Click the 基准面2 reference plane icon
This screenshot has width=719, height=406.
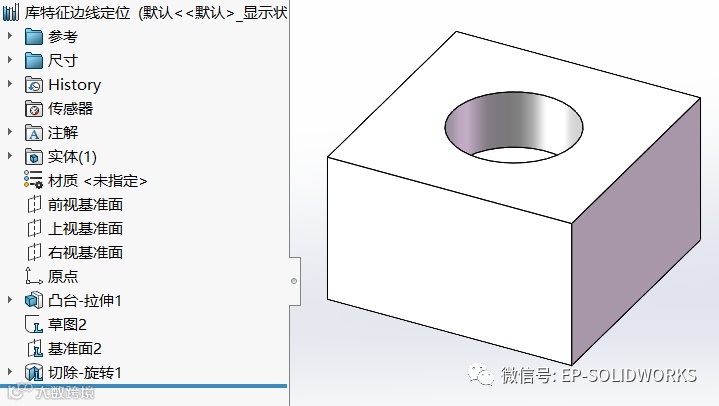point(34,349)
